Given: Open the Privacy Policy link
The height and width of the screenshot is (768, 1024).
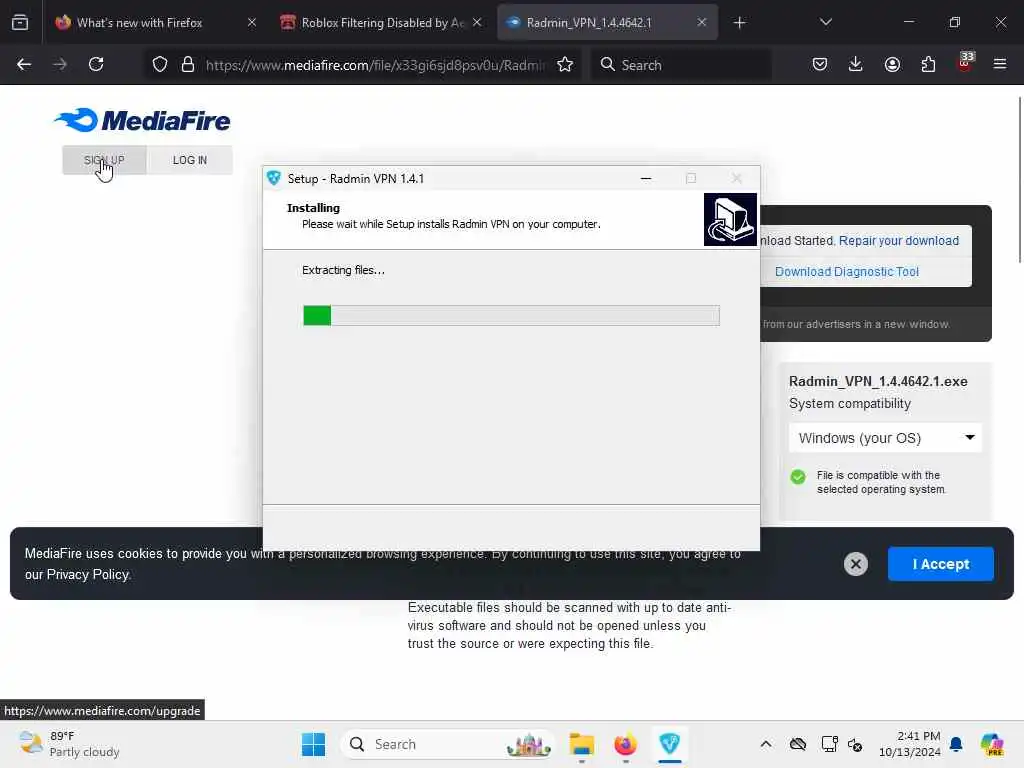Looking at the screenshot, I should coord(88,575).
